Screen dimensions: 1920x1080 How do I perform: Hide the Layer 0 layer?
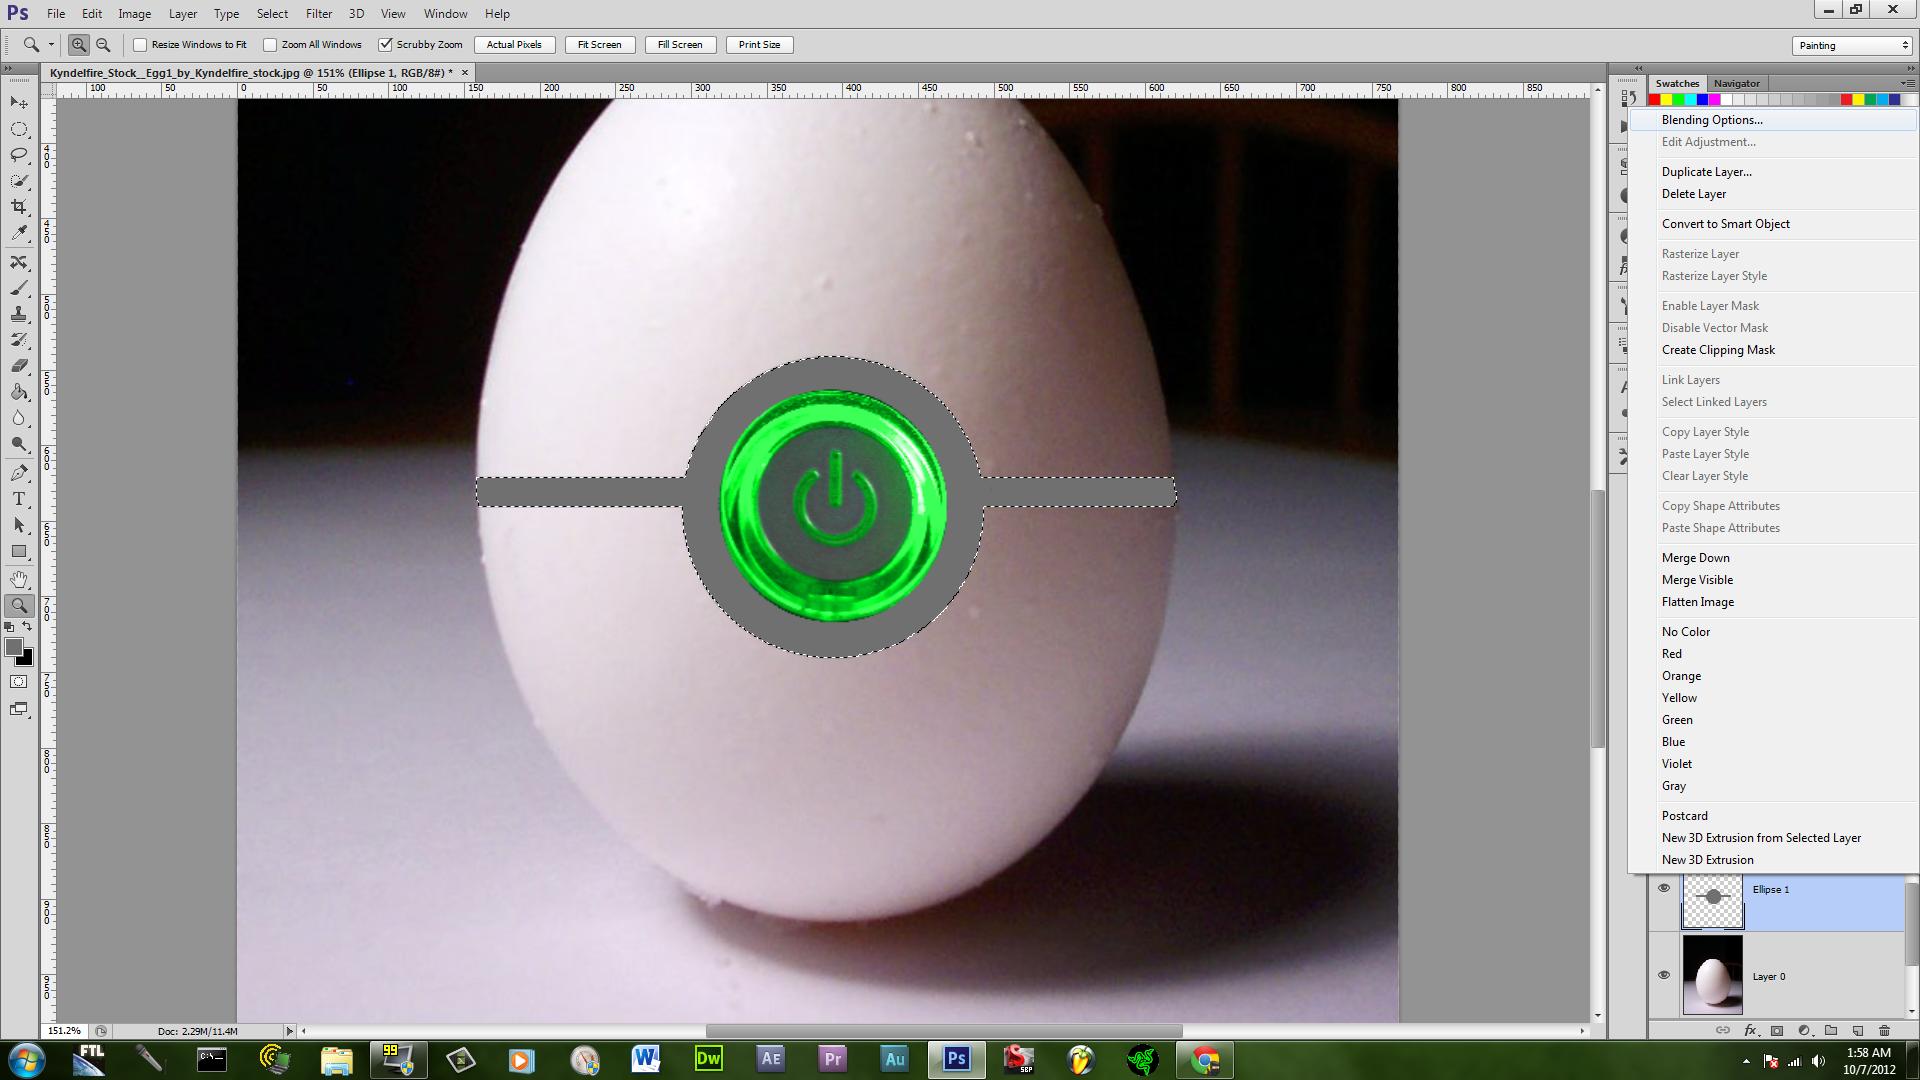pos(1664,976)
